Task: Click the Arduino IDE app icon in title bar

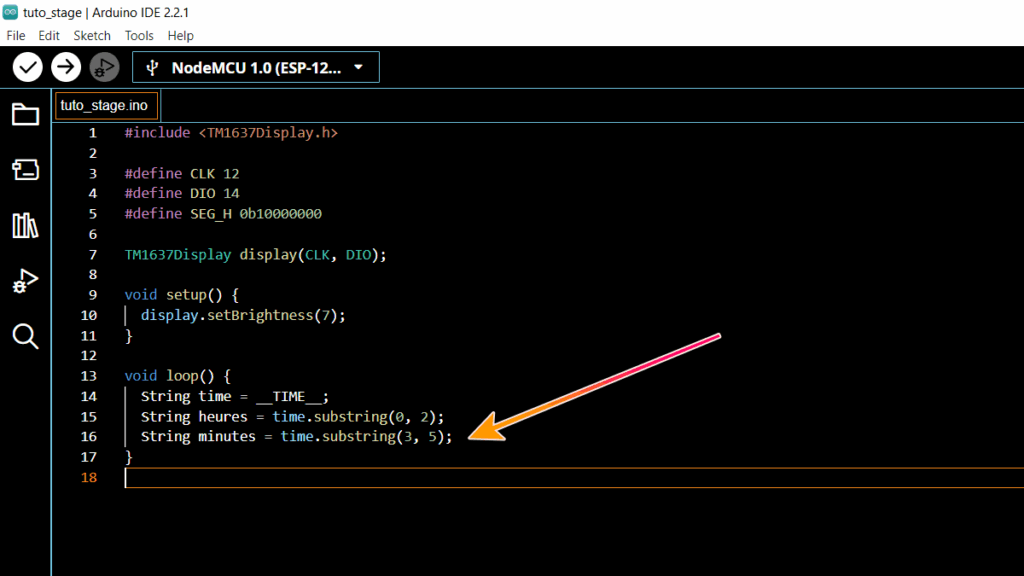Action: point(10,12)
